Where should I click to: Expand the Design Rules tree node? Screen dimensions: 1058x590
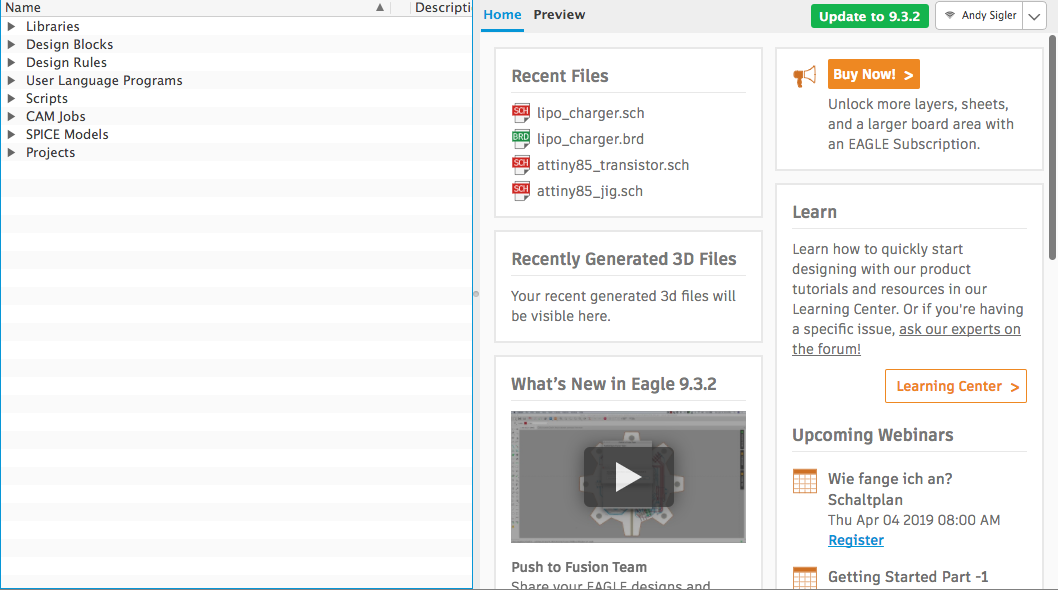point(11,62)
